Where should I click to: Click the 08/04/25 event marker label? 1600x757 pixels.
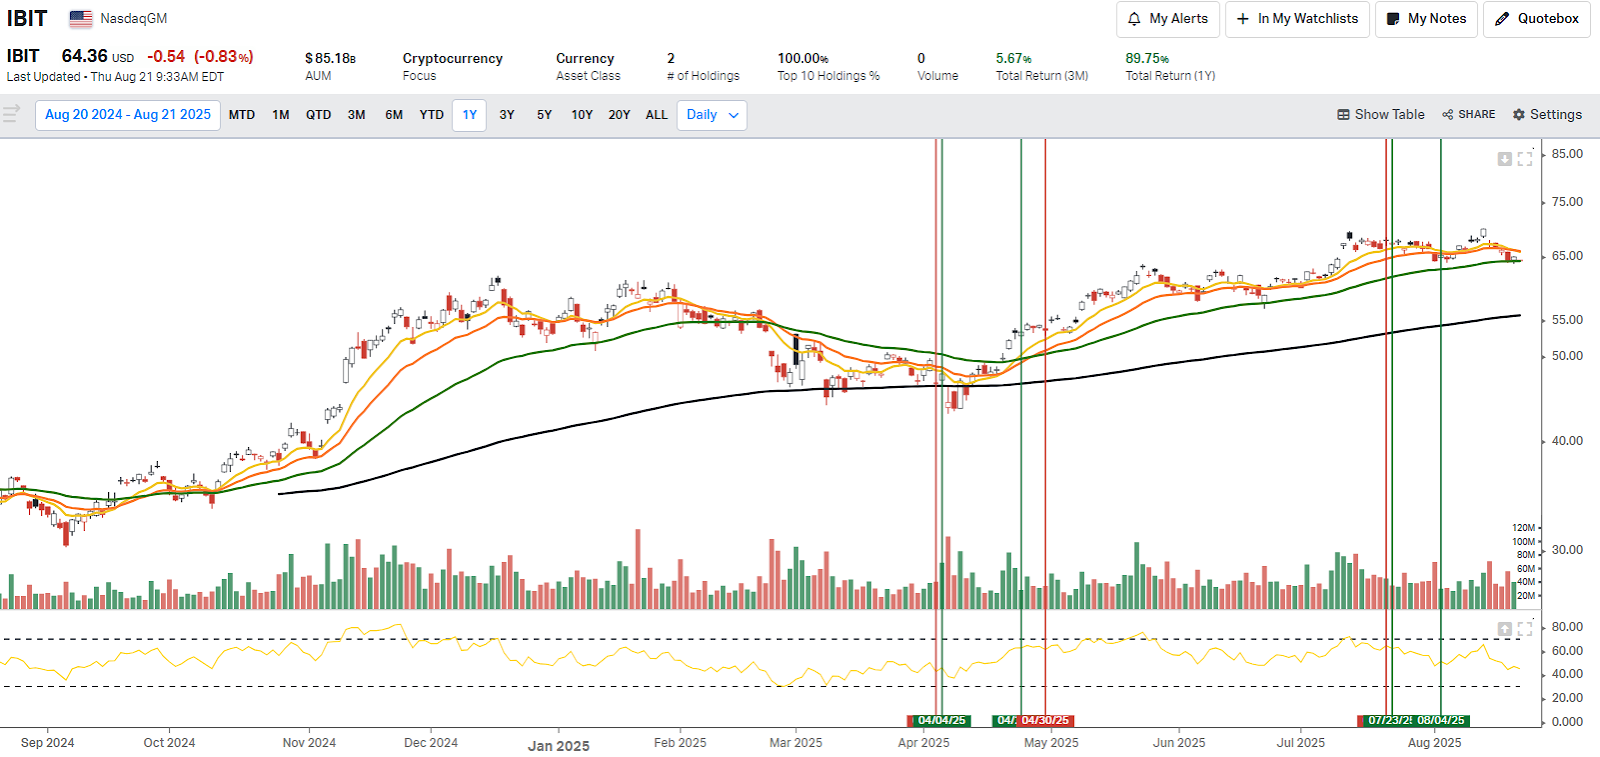pos(1441,721)
